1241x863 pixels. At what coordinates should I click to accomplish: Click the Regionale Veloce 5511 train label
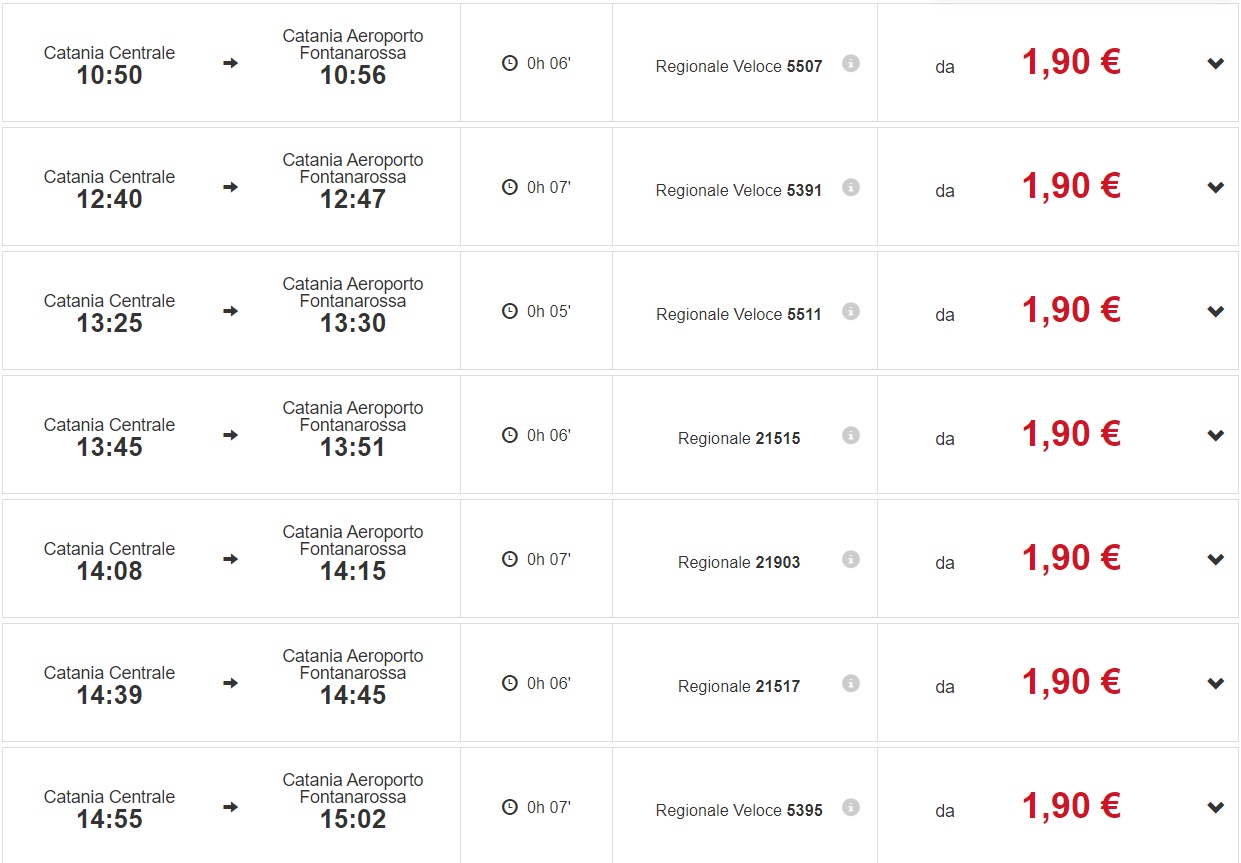click(738, 314)
